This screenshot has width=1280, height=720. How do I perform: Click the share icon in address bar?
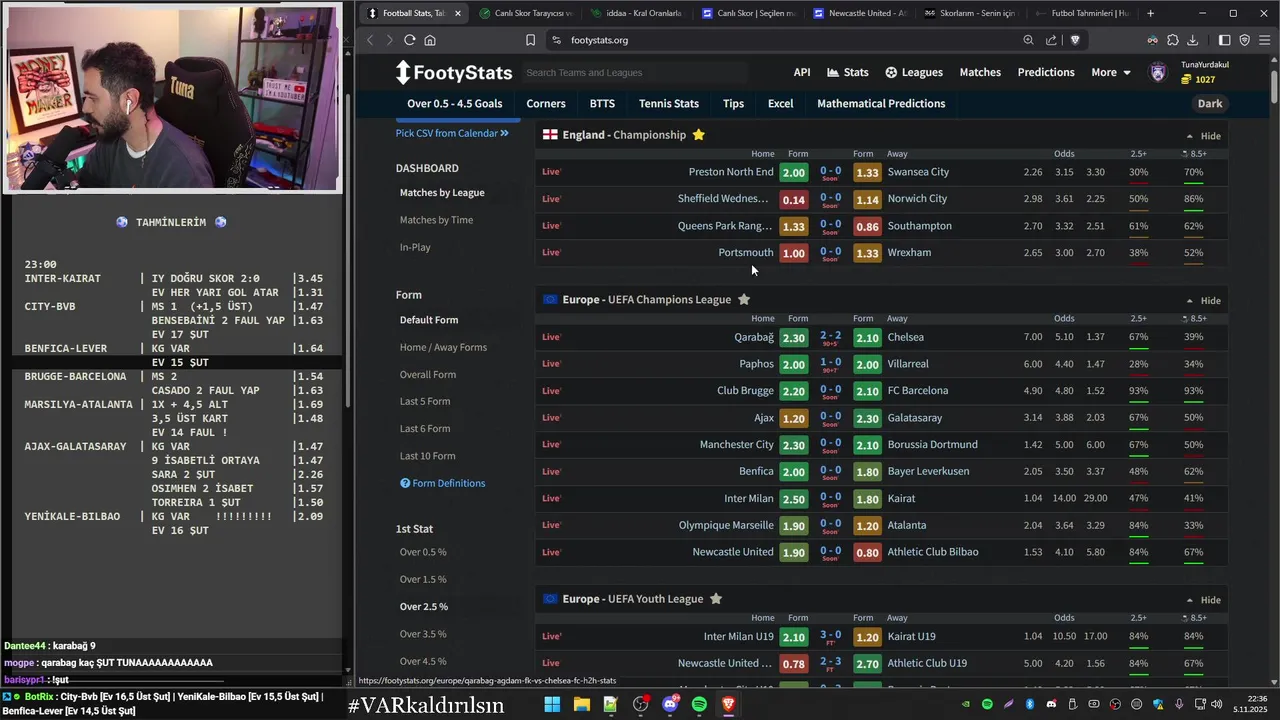point(1051,40)
